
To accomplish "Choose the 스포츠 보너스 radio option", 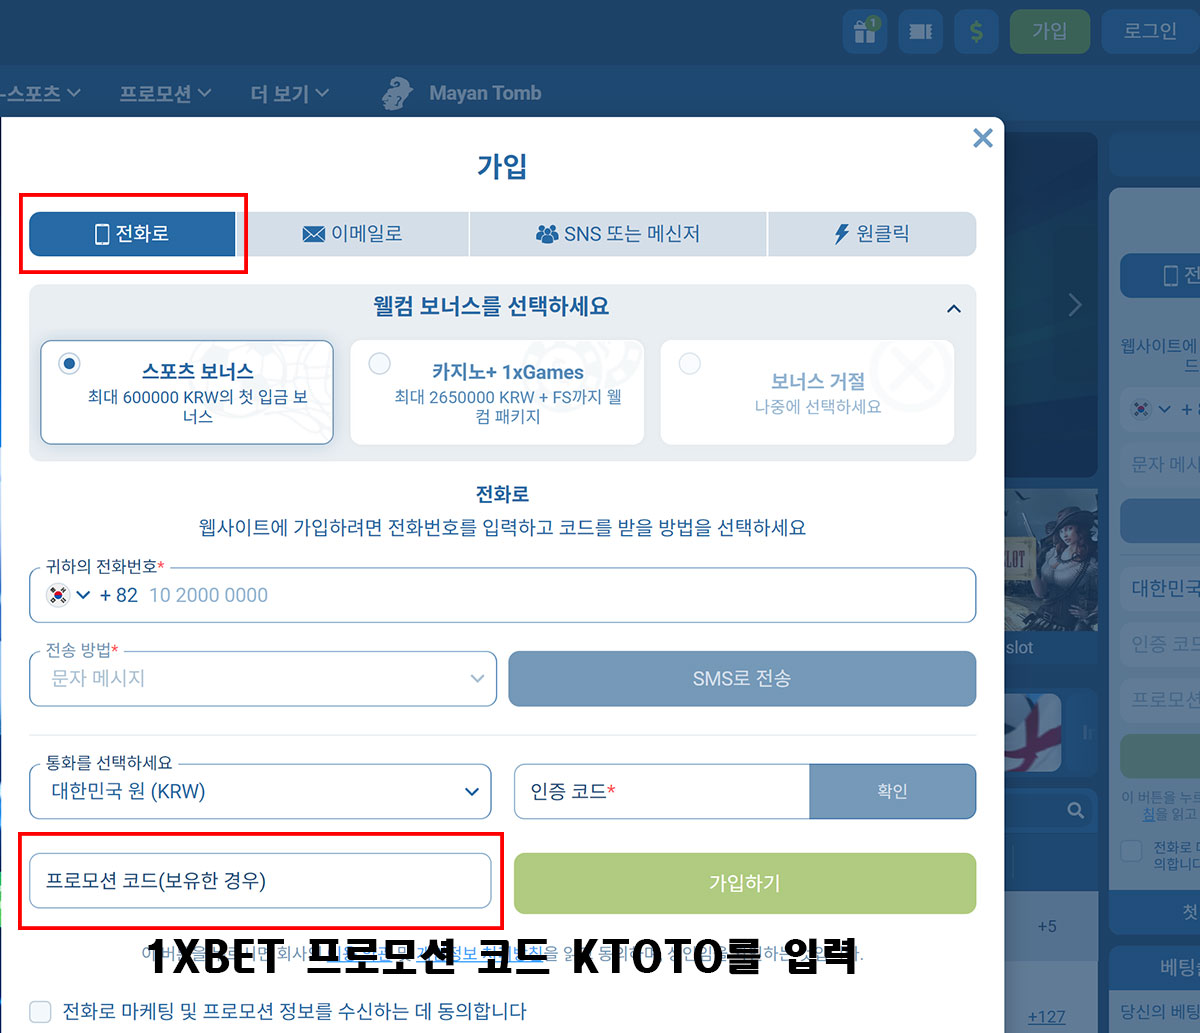I will click(69, 364).
